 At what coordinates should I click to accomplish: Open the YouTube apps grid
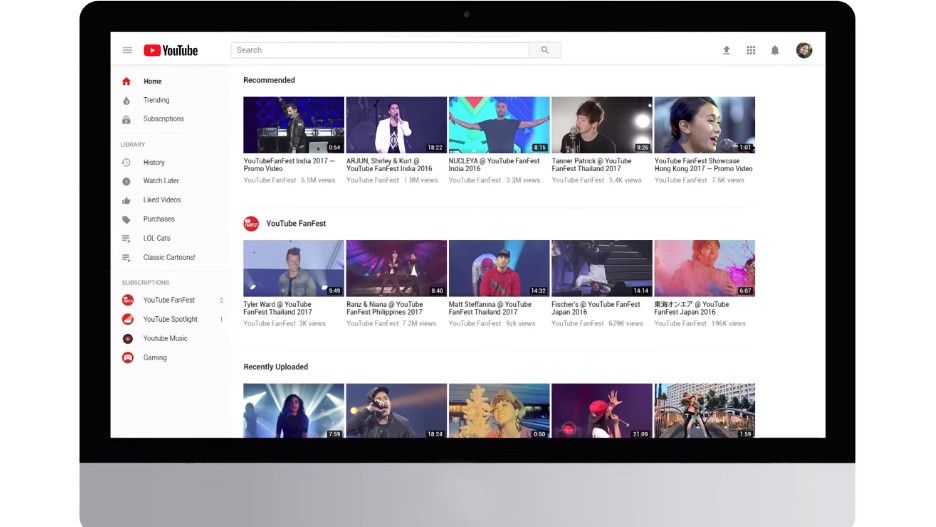tap(751, 50)
